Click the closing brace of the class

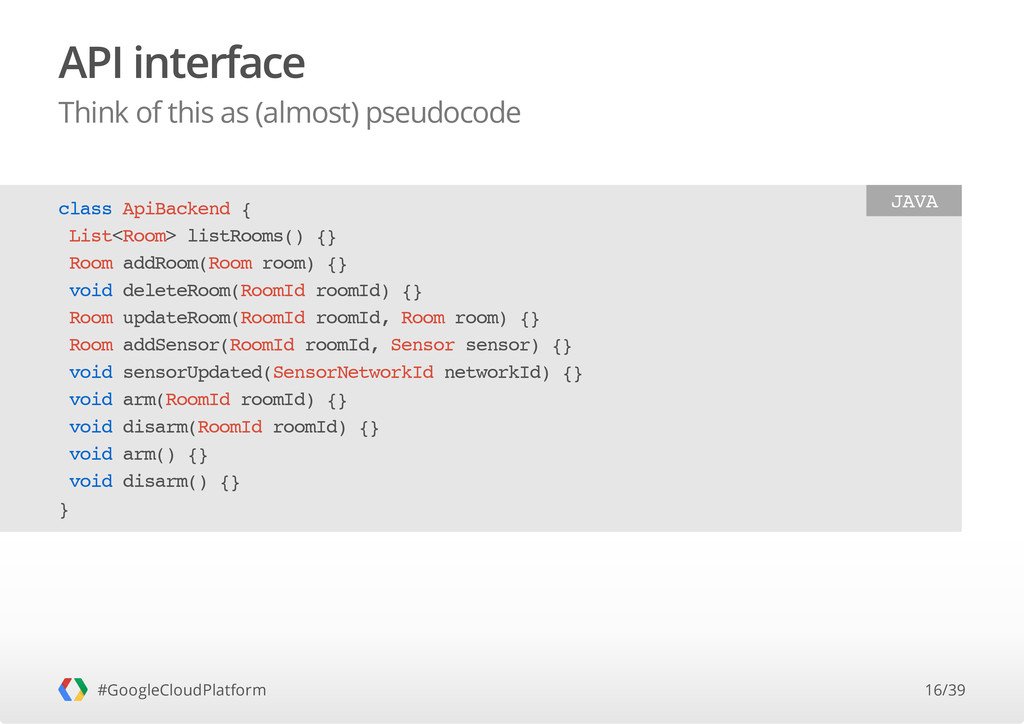pos(63,510)
